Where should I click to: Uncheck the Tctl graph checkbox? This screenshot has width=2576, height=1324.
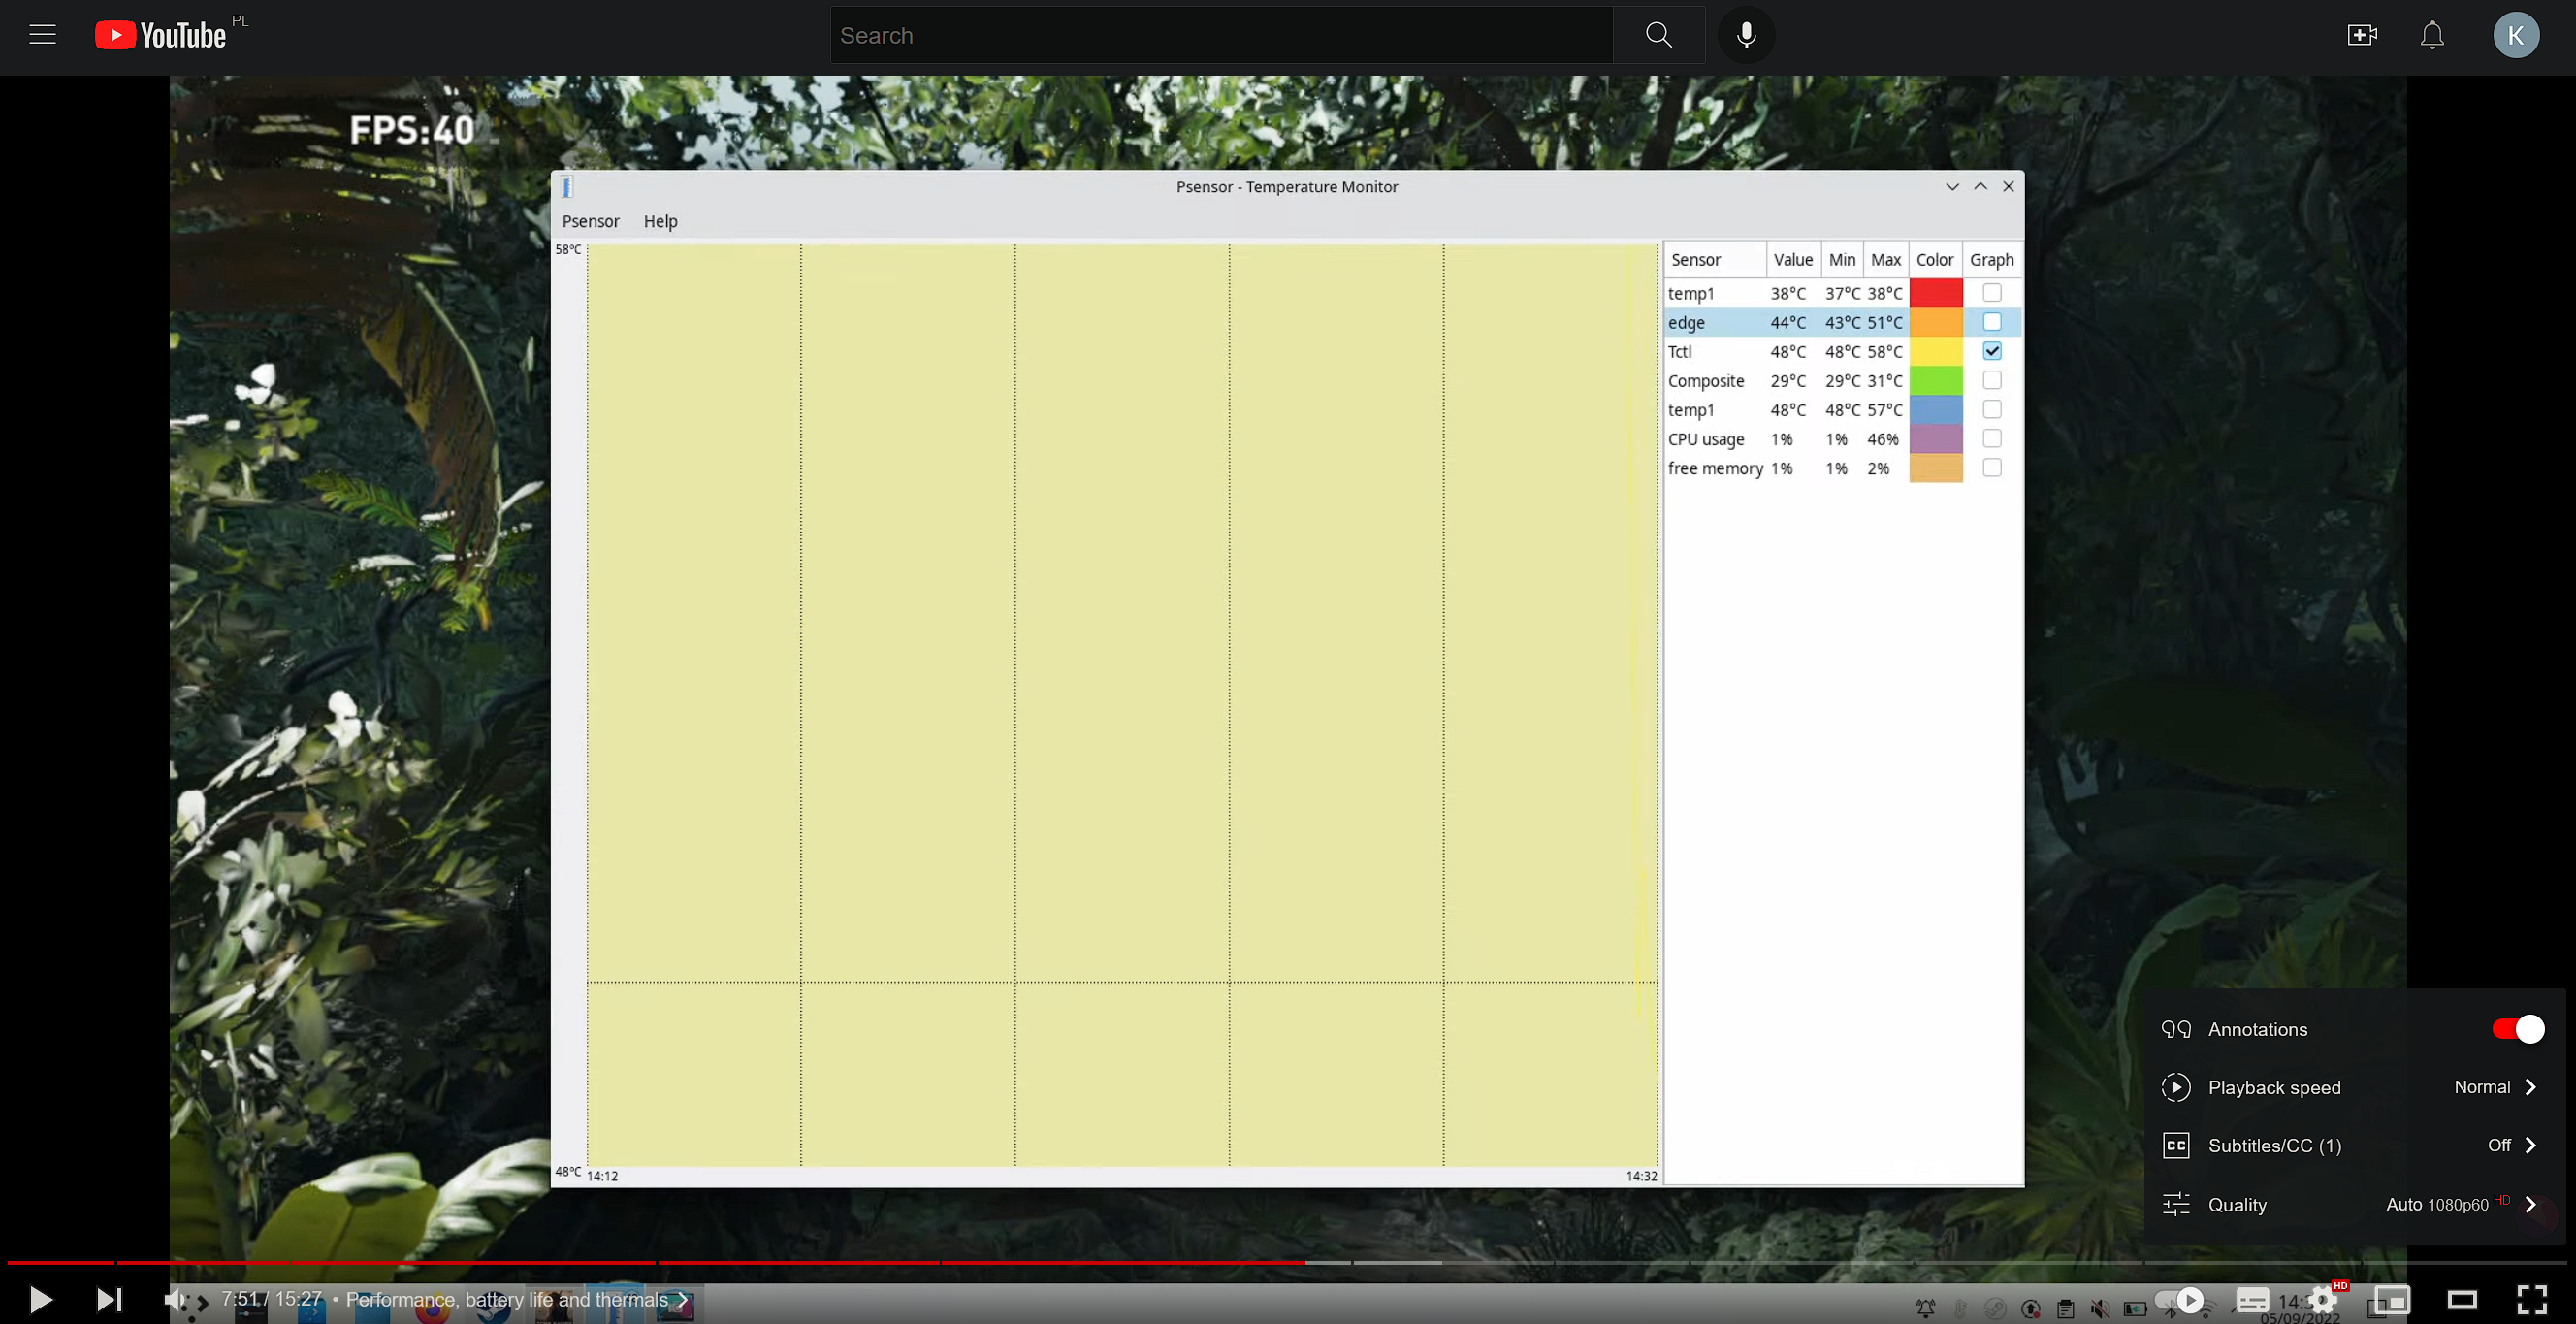[1991, 351]
